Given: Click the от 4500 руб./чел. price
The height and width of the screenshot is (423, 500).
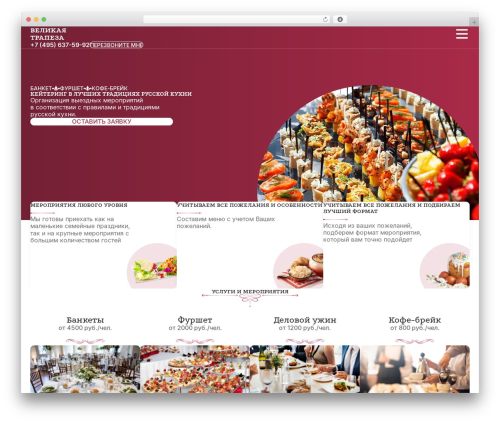Looking at the screenshot, I should pyautogui.click(x=85, y=328).
